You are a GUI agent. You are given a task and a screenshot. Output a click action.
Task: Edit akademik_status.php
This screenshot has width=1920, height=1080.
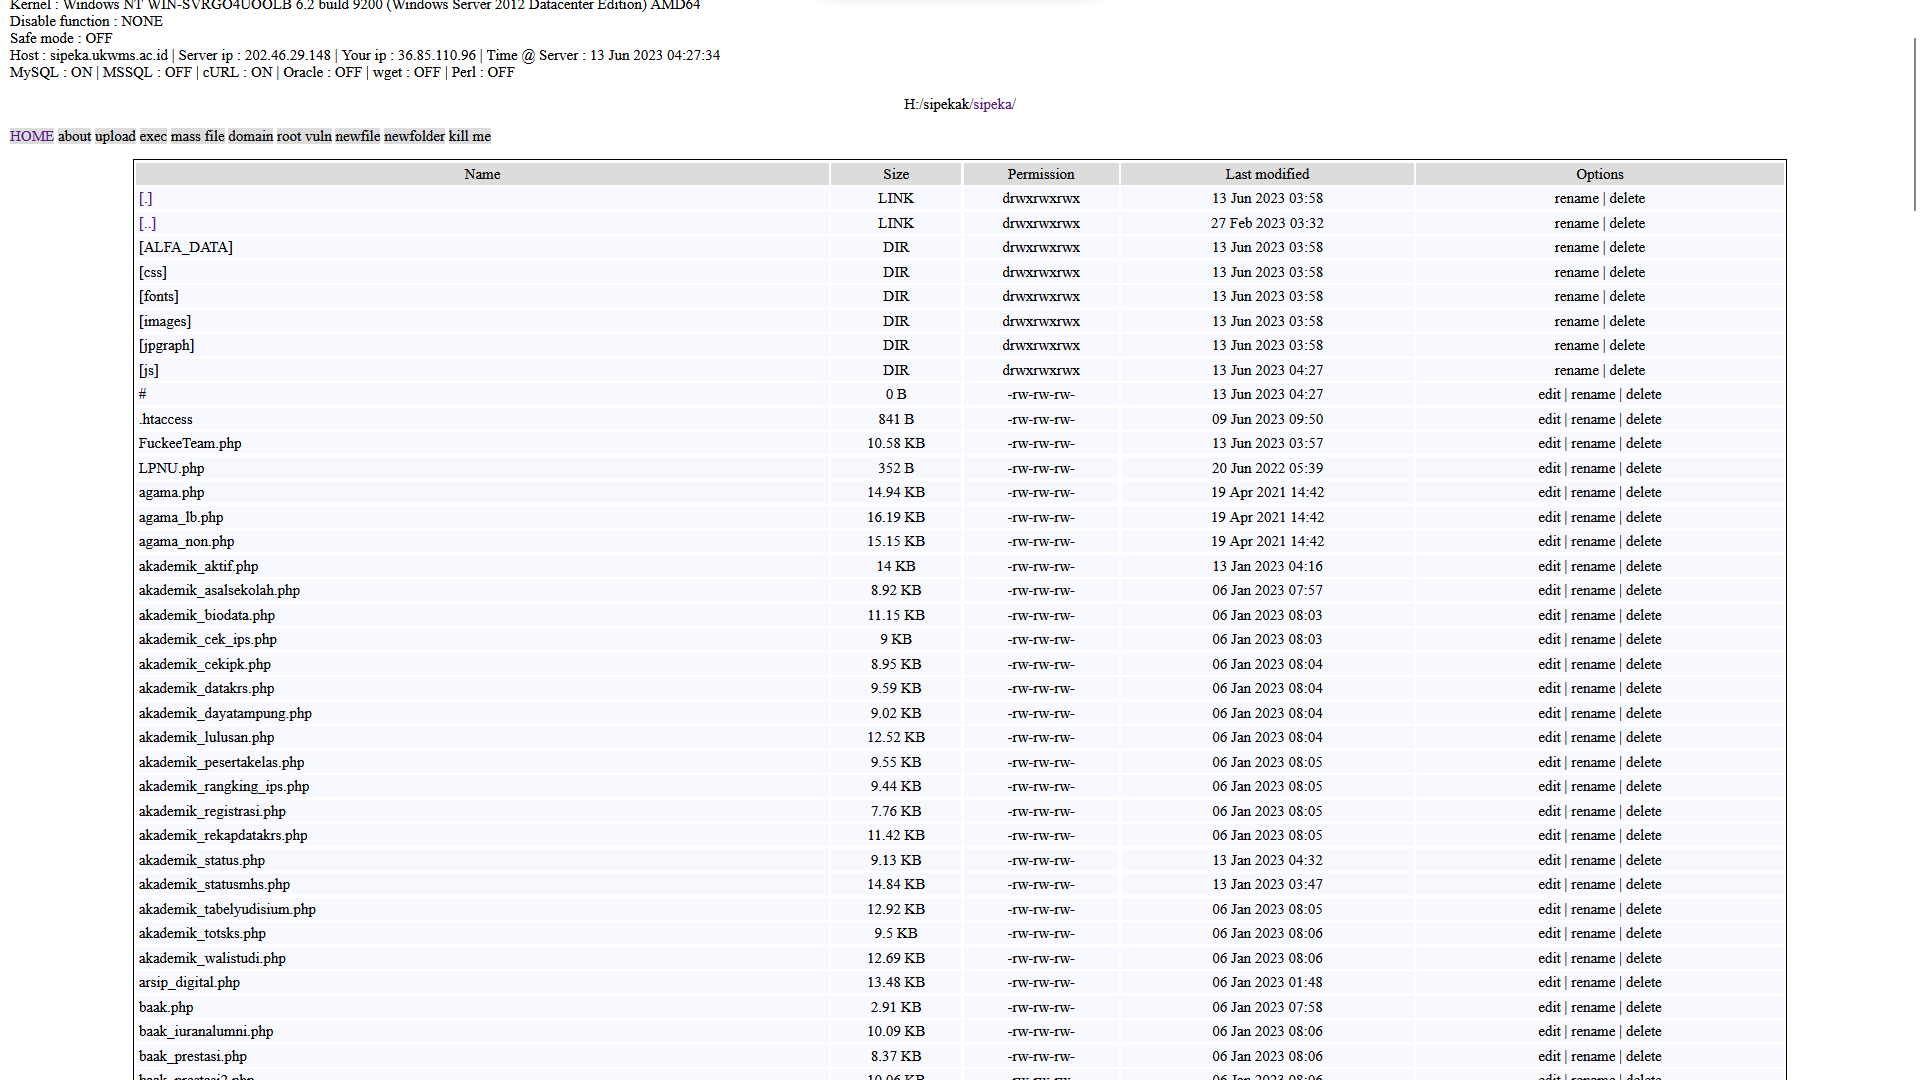click(1549, 860)
